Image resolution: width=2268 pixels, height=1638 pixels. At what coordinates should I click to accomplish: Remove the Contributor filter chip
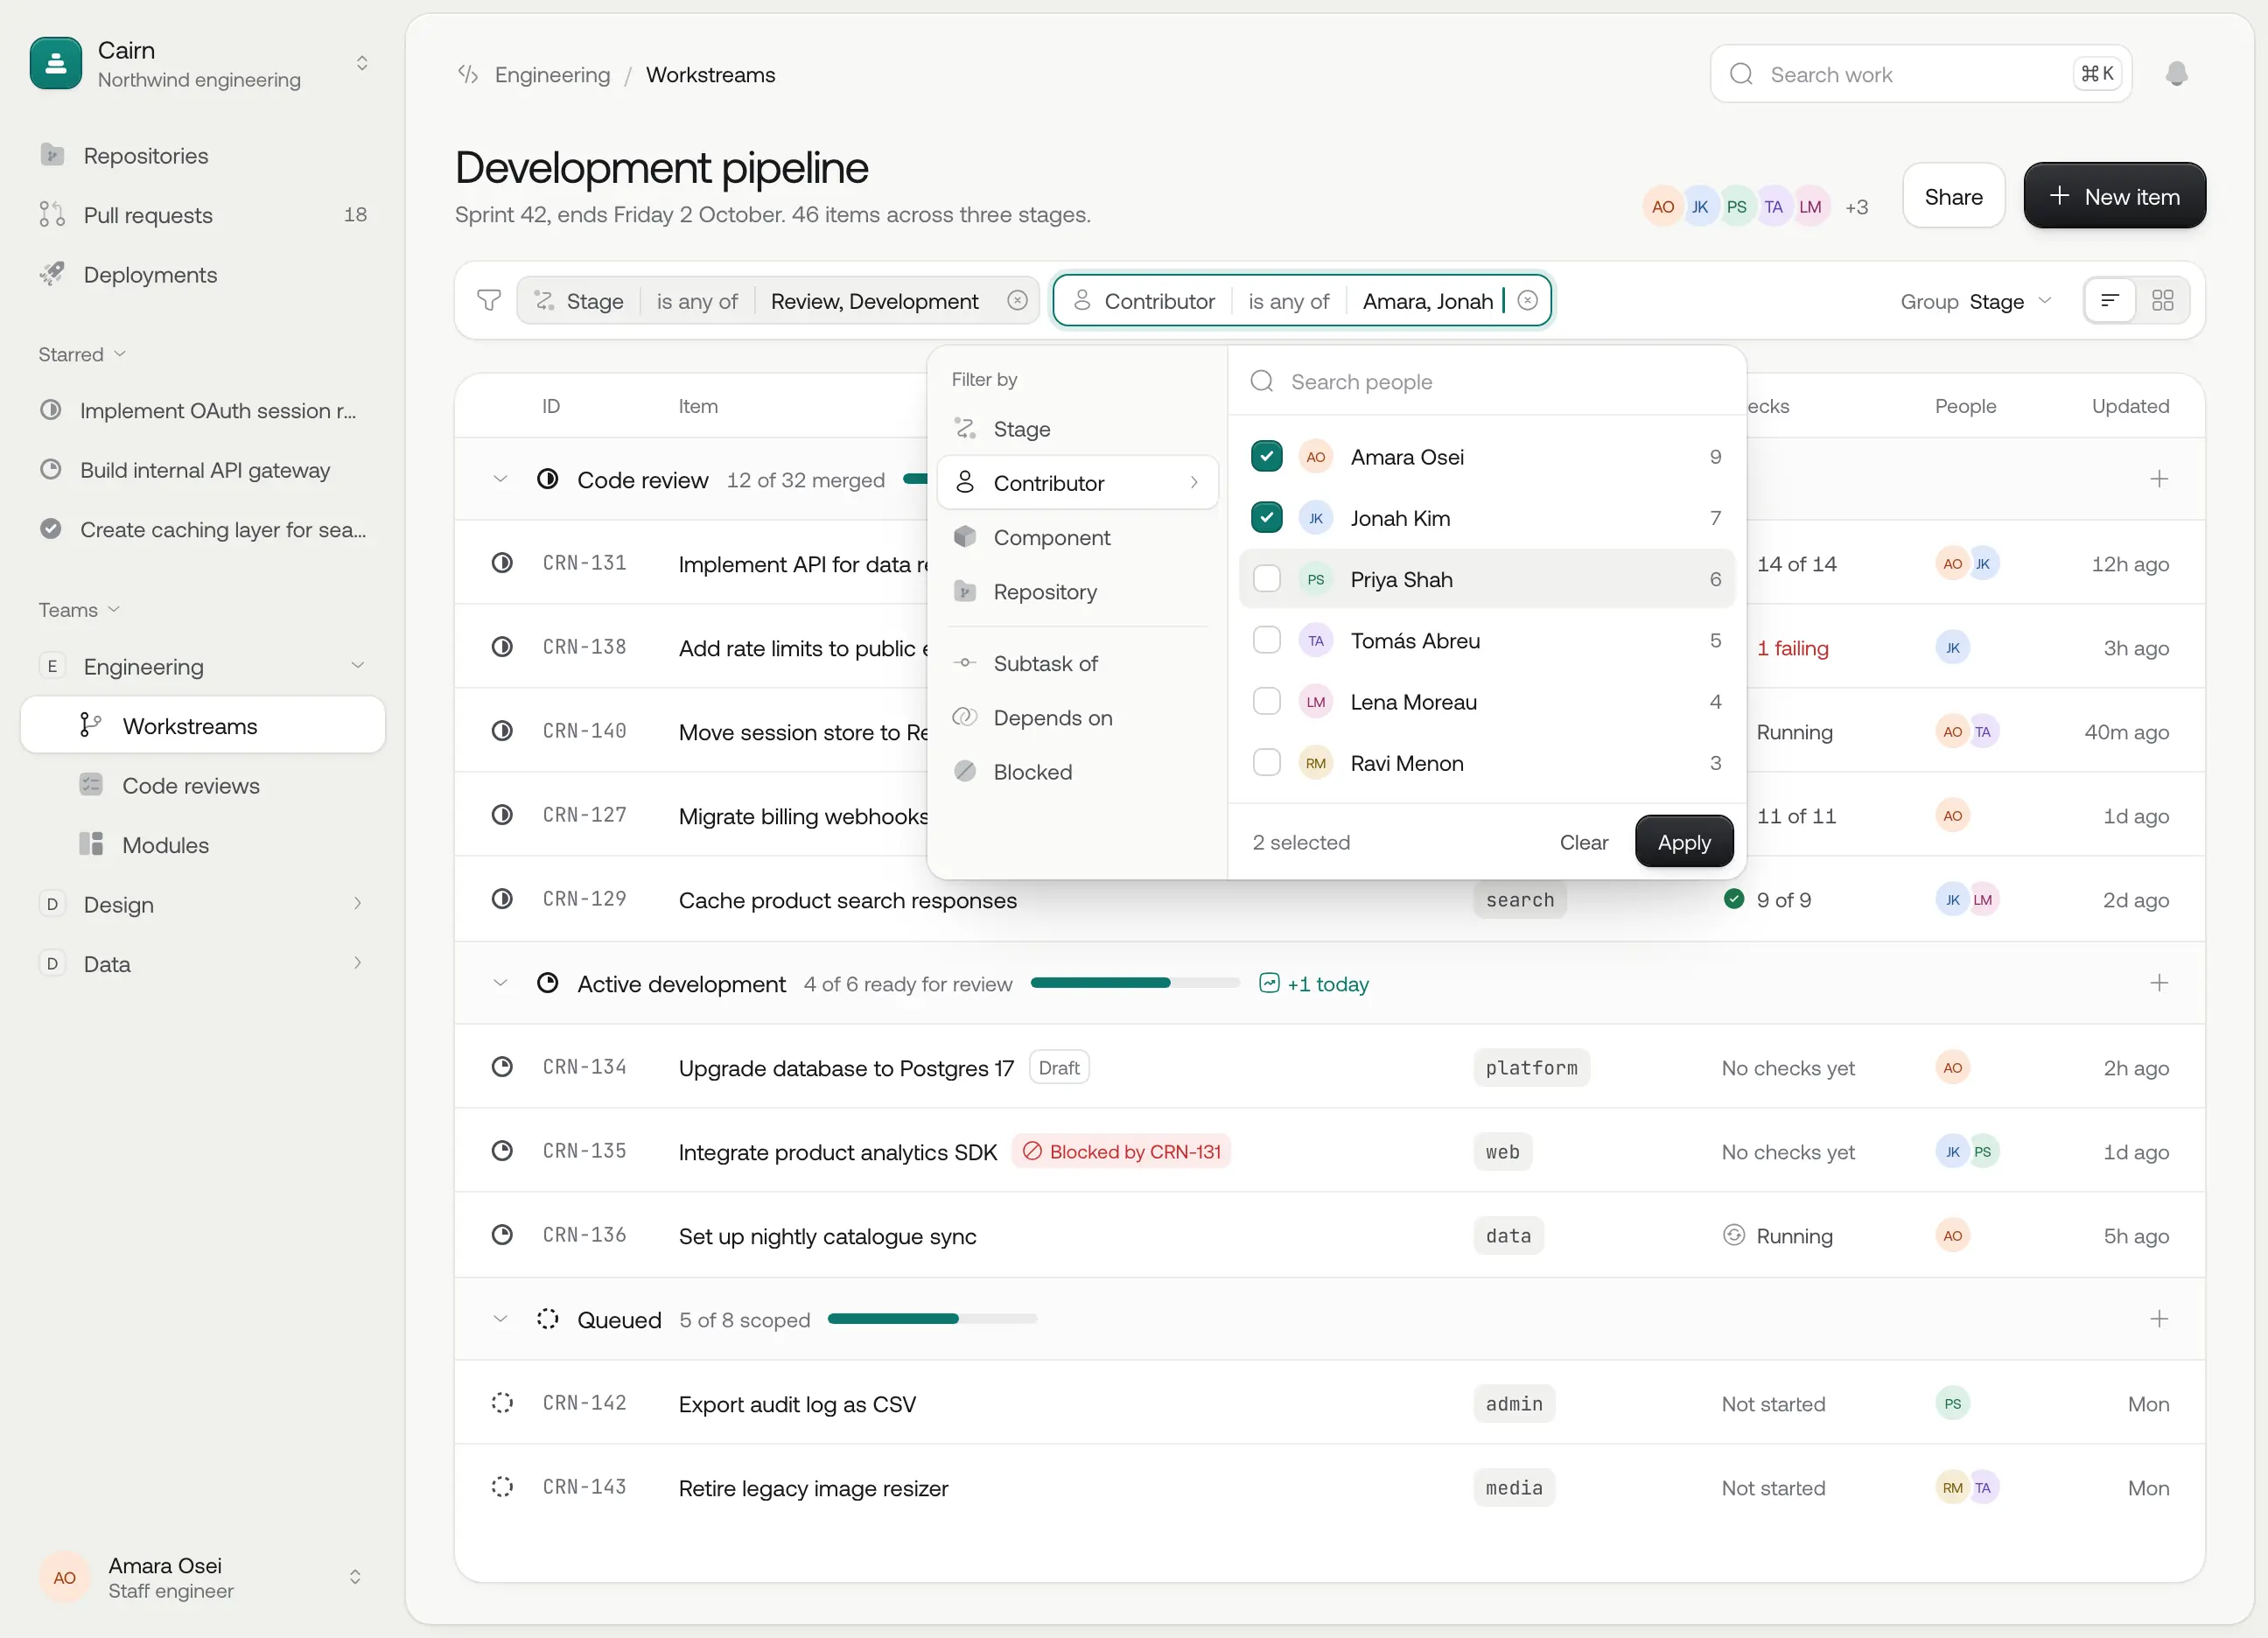point(1527,301)
